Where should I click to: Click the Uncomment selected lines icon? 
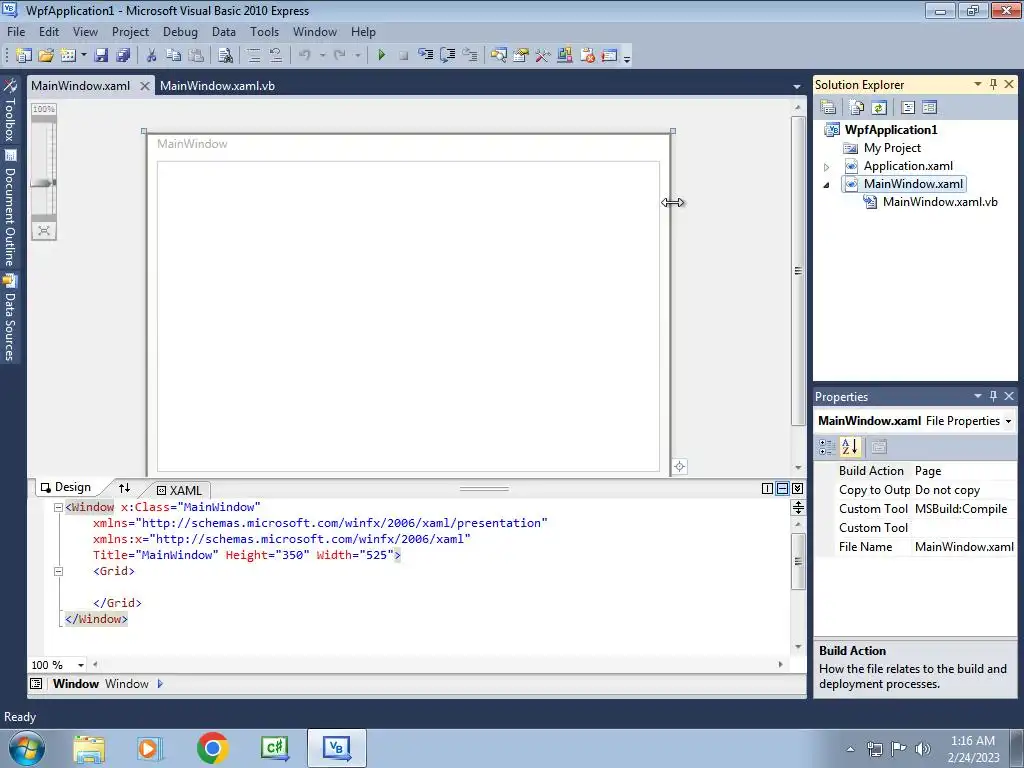276,56
